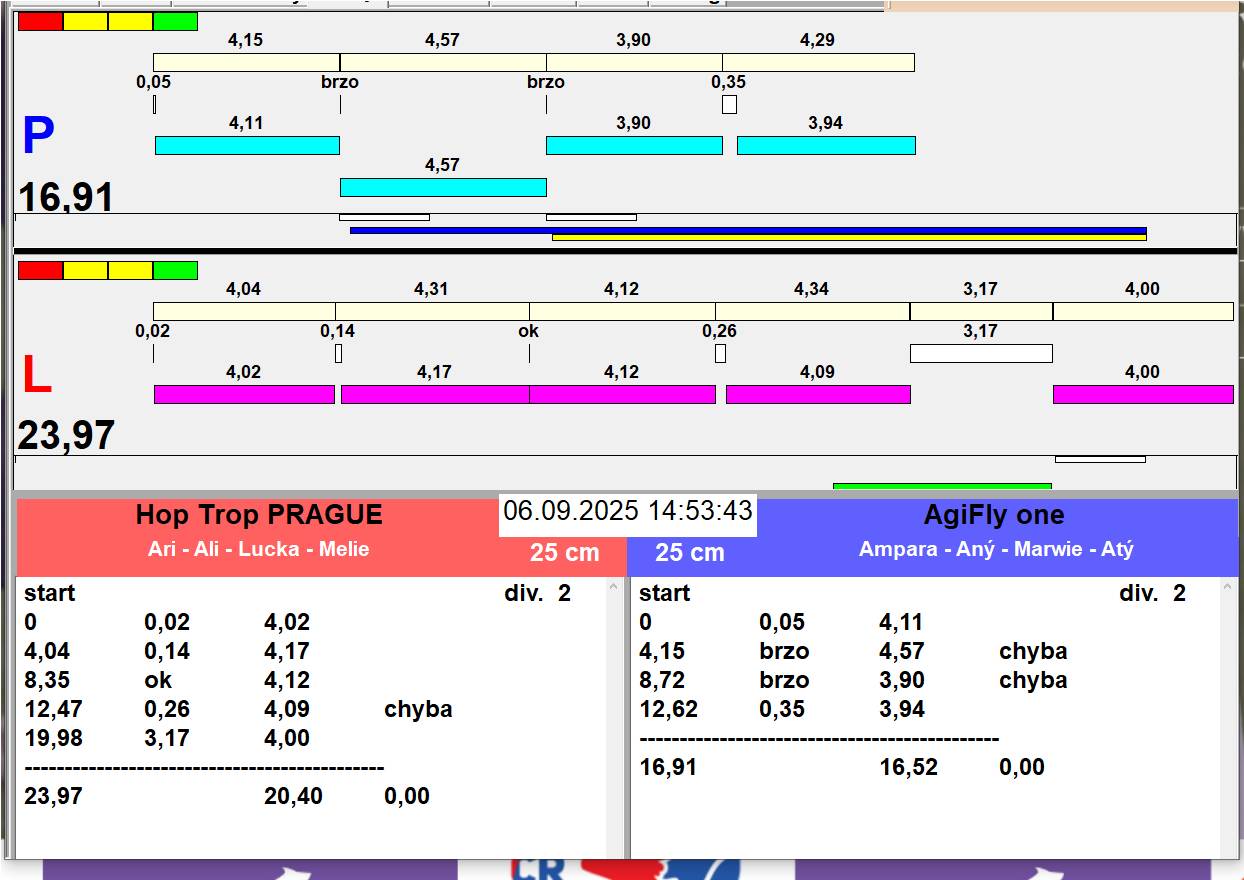Click the red start light in lane P
The image size is (1244, 880).
(40, 21)
